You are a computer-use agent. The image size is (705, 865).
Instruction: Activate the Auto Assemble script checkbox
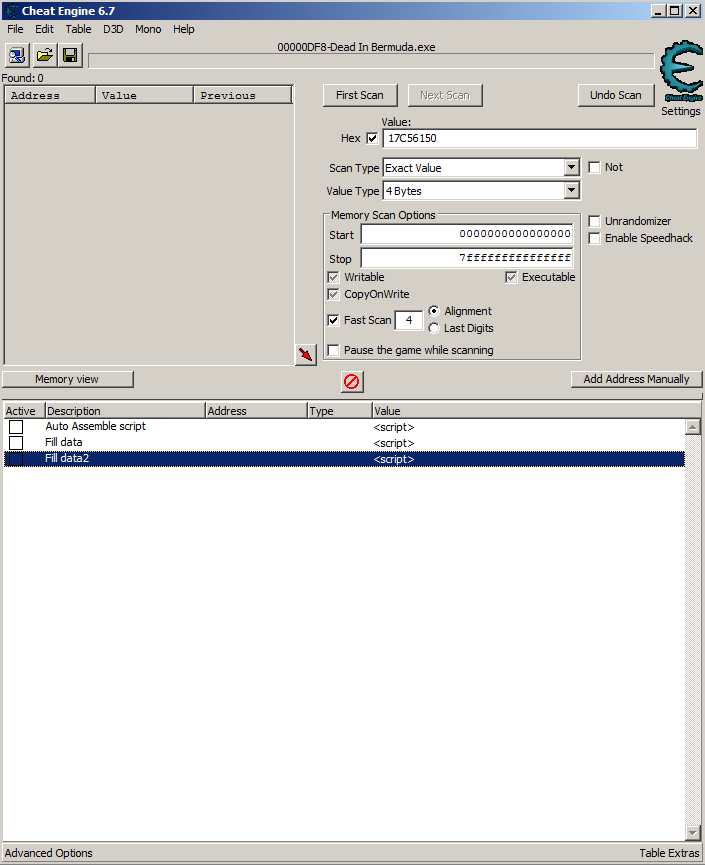pyautogui.click(x=16, y=427)
